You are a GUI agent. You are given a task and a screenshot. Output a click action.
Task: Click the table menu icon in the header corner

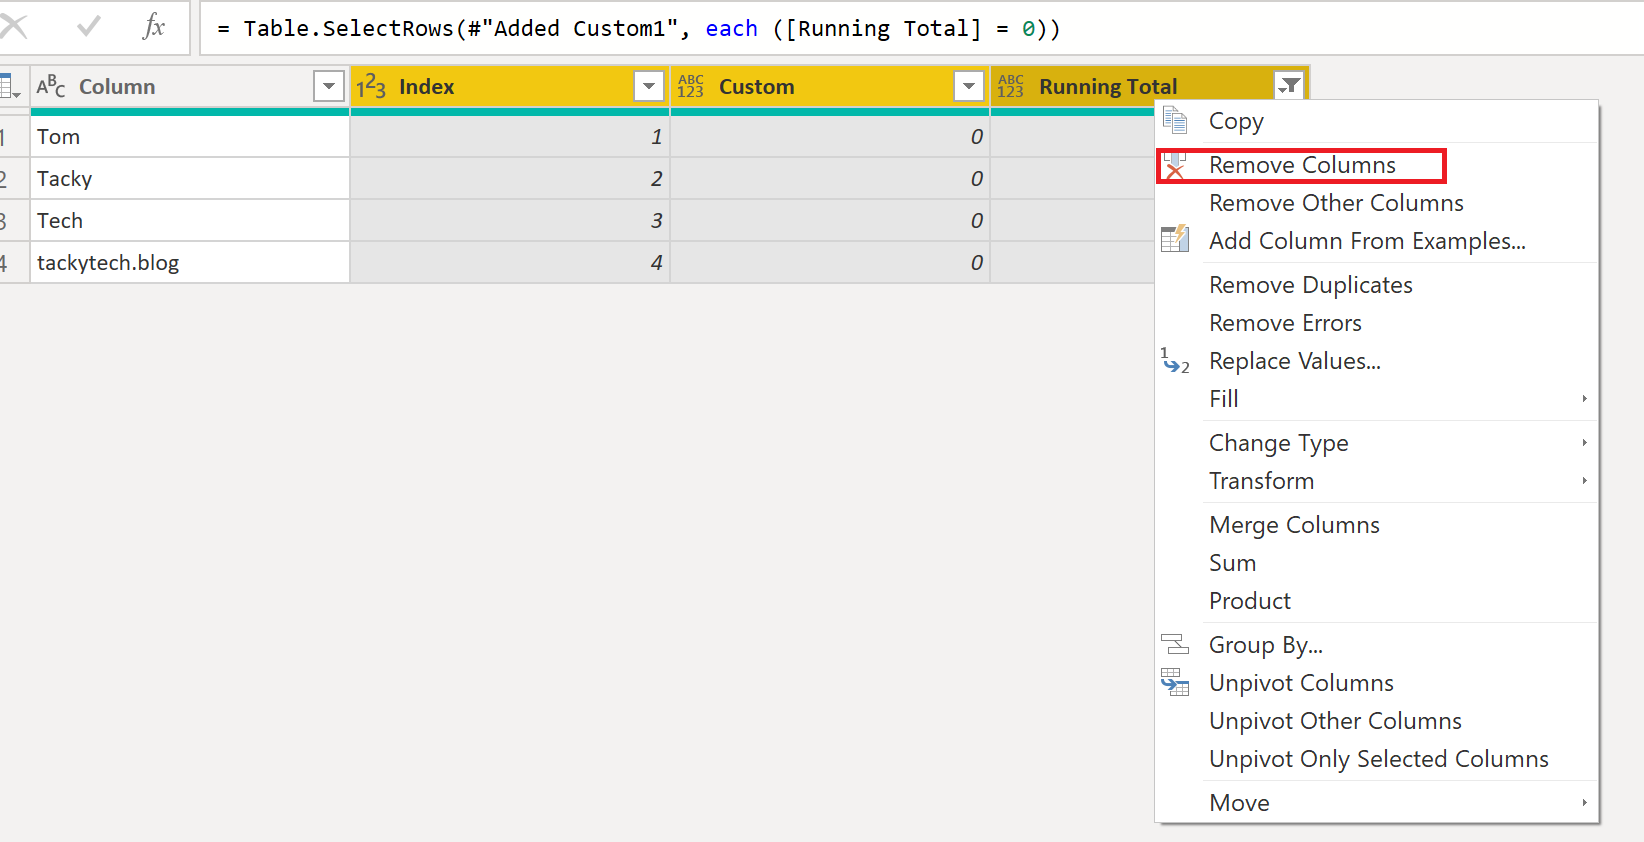pos(10,87)
